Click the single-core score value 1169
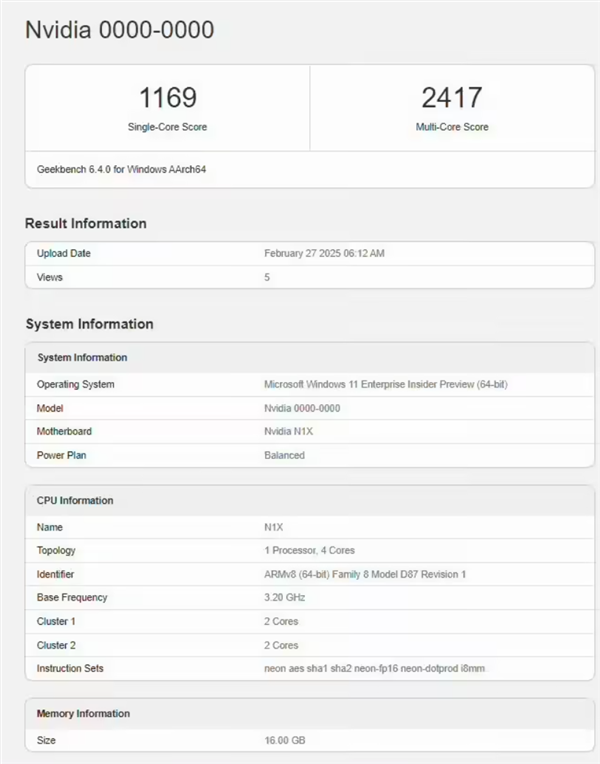 (x=168, y=97)
